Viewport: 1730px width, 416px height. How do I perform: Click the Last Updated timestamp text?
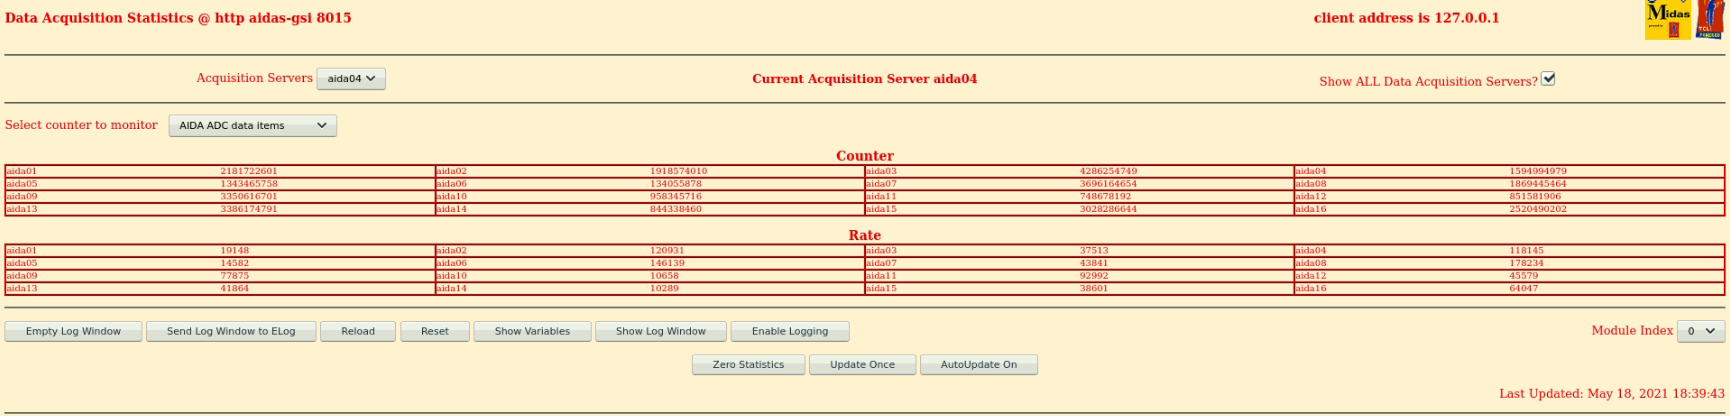(x=1612, y=394)
